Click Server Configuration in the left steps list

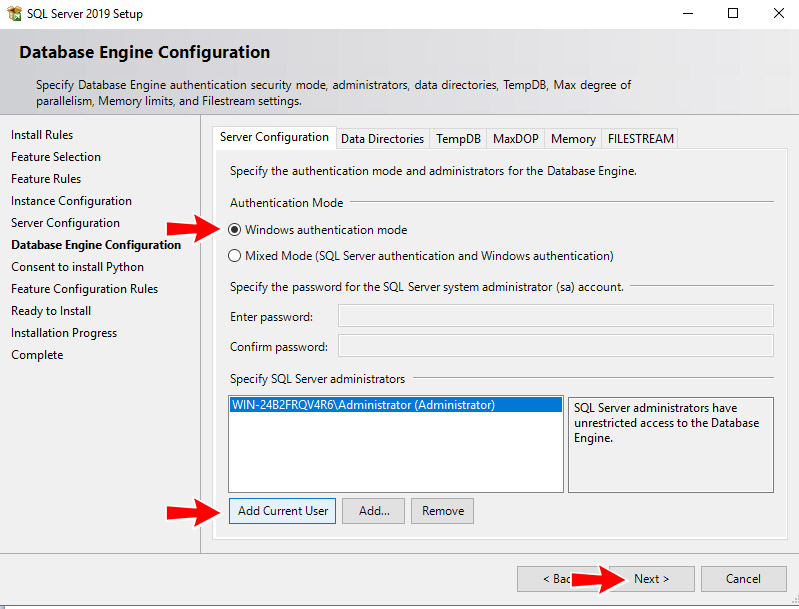[x=65, y=223]
